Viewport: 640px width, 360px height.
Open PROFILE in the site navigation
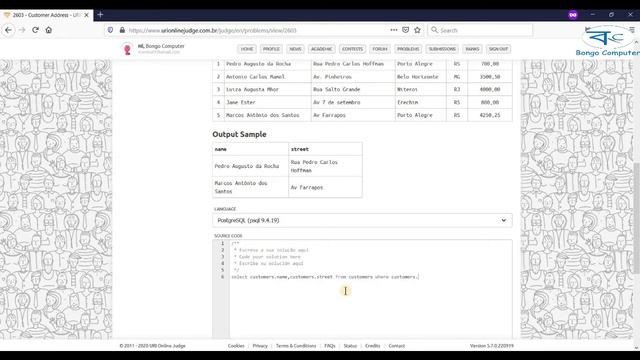[x=271, y=49]
